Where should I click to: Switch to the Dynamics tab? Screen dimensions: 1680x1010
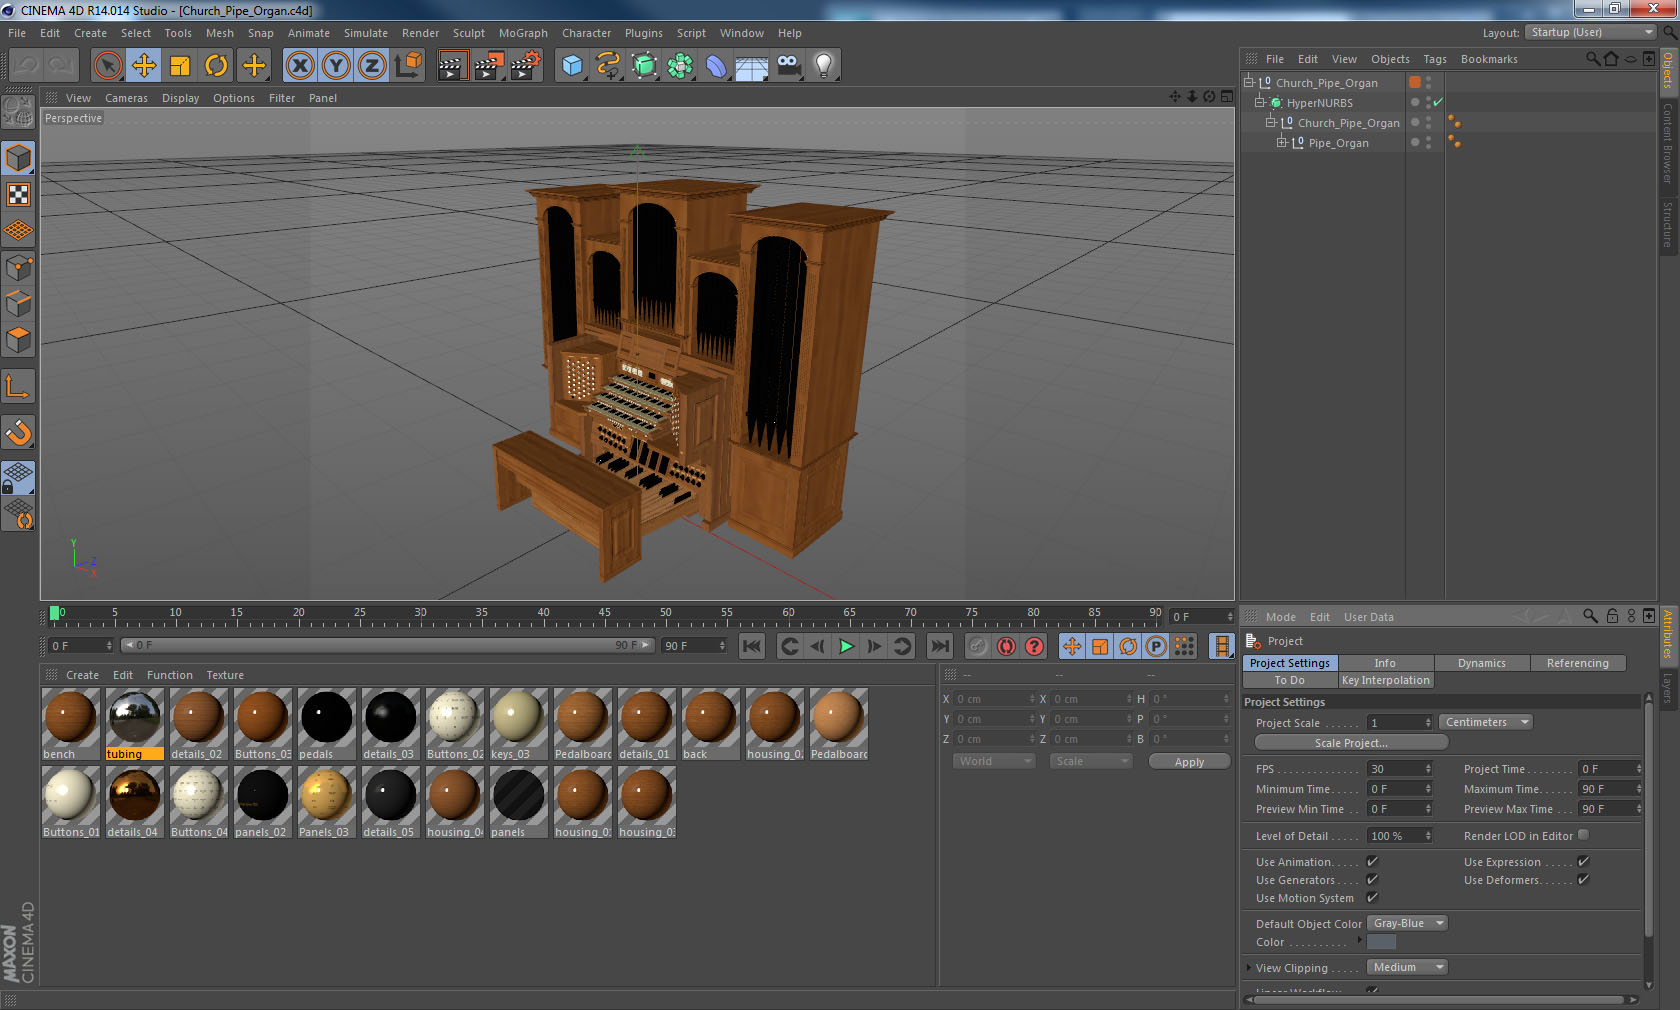1481,663
